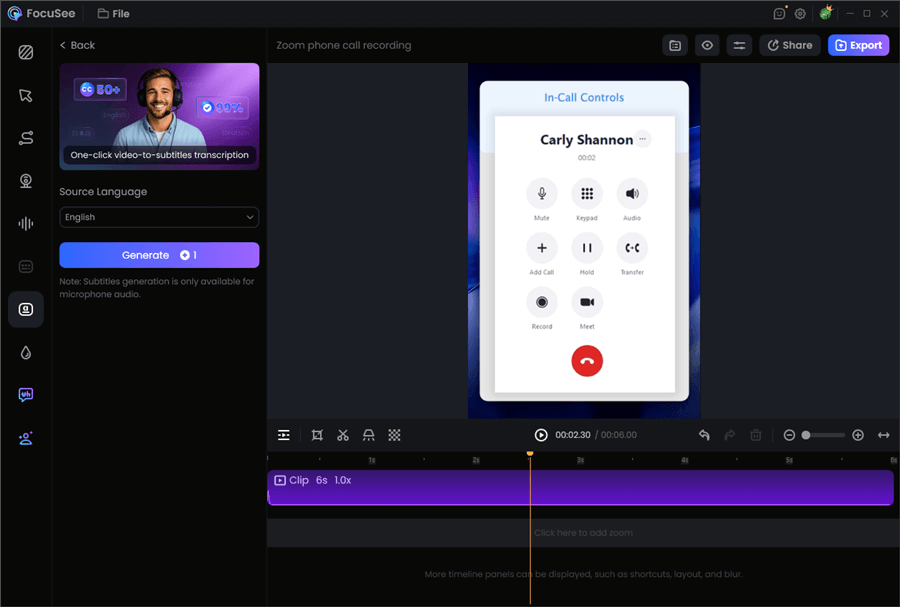Split the clip with the Scissors tool
This screenshot has width=900, height=607.
[x=343, y=434]
